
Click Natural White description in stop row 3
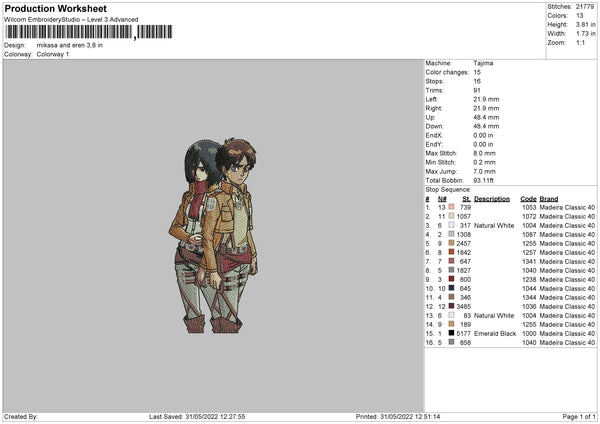point(494,226)
